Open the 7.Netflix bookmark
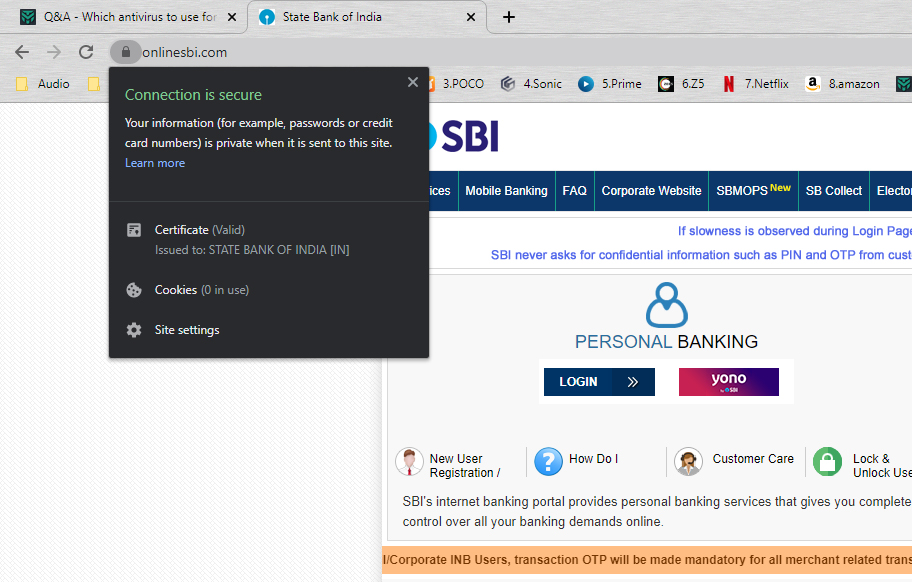Viewport: 912px width, 582px height. 756,84
